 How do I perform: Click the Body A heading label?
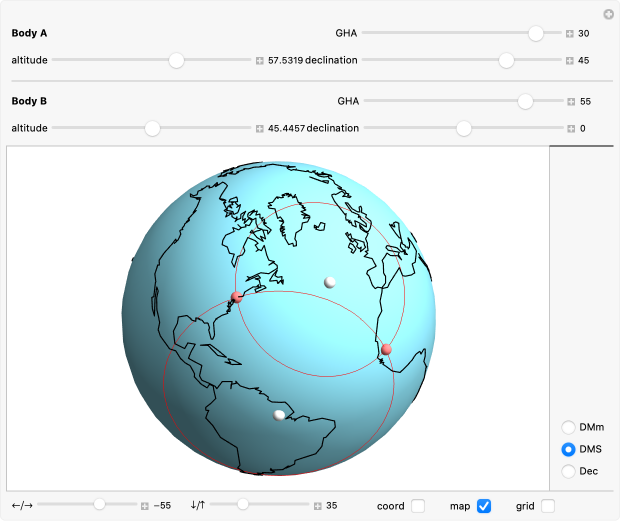tap(29, 33)
